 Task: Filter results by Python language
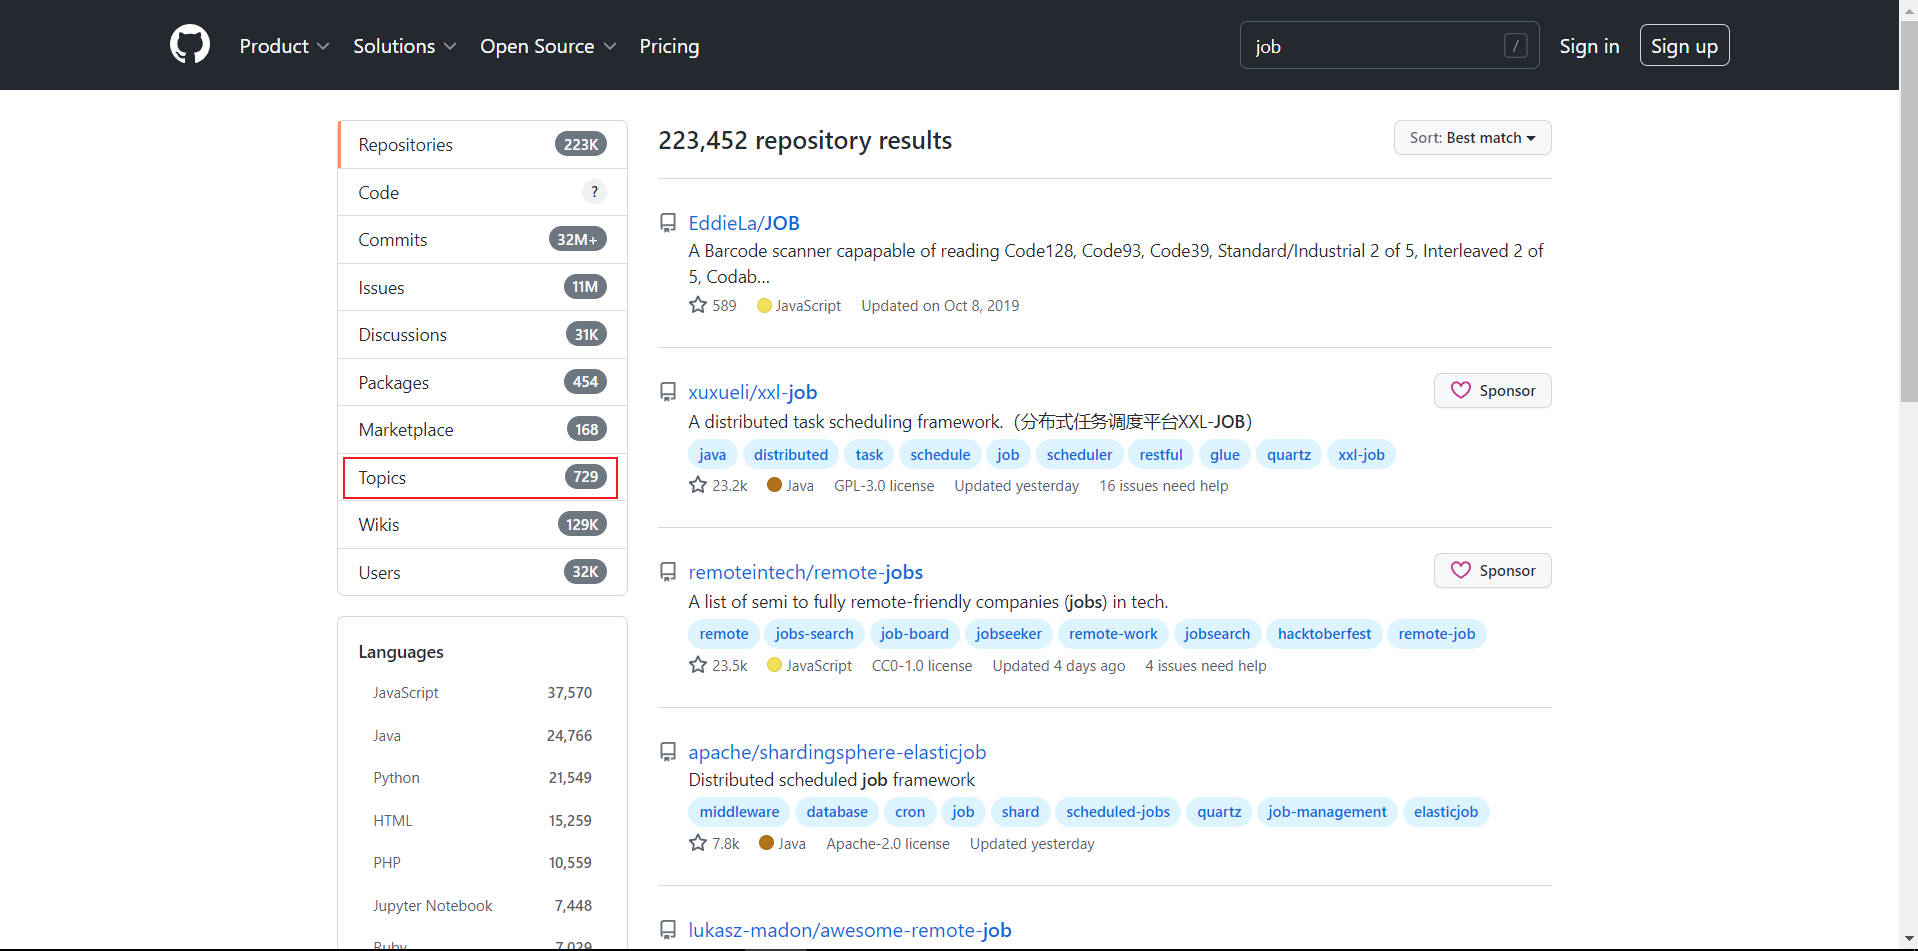pyautogui.click(x=482, y=778)
